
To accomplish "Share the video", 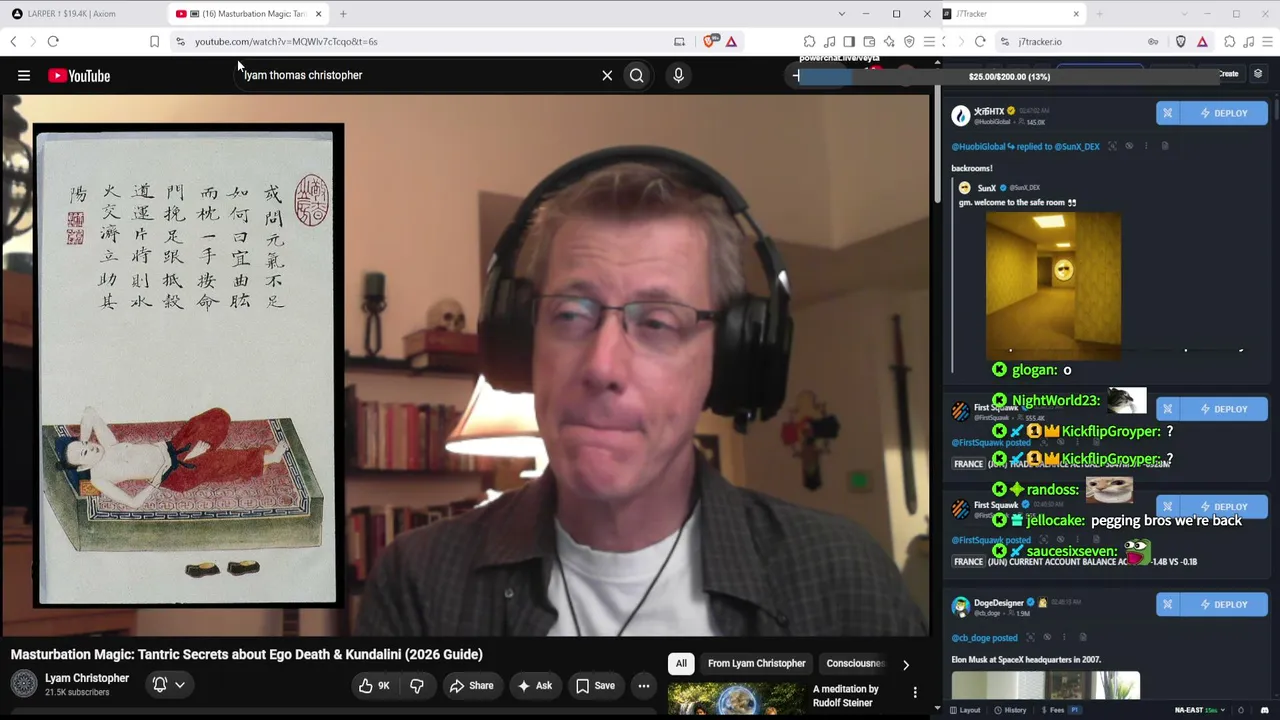I will (471, 685).
